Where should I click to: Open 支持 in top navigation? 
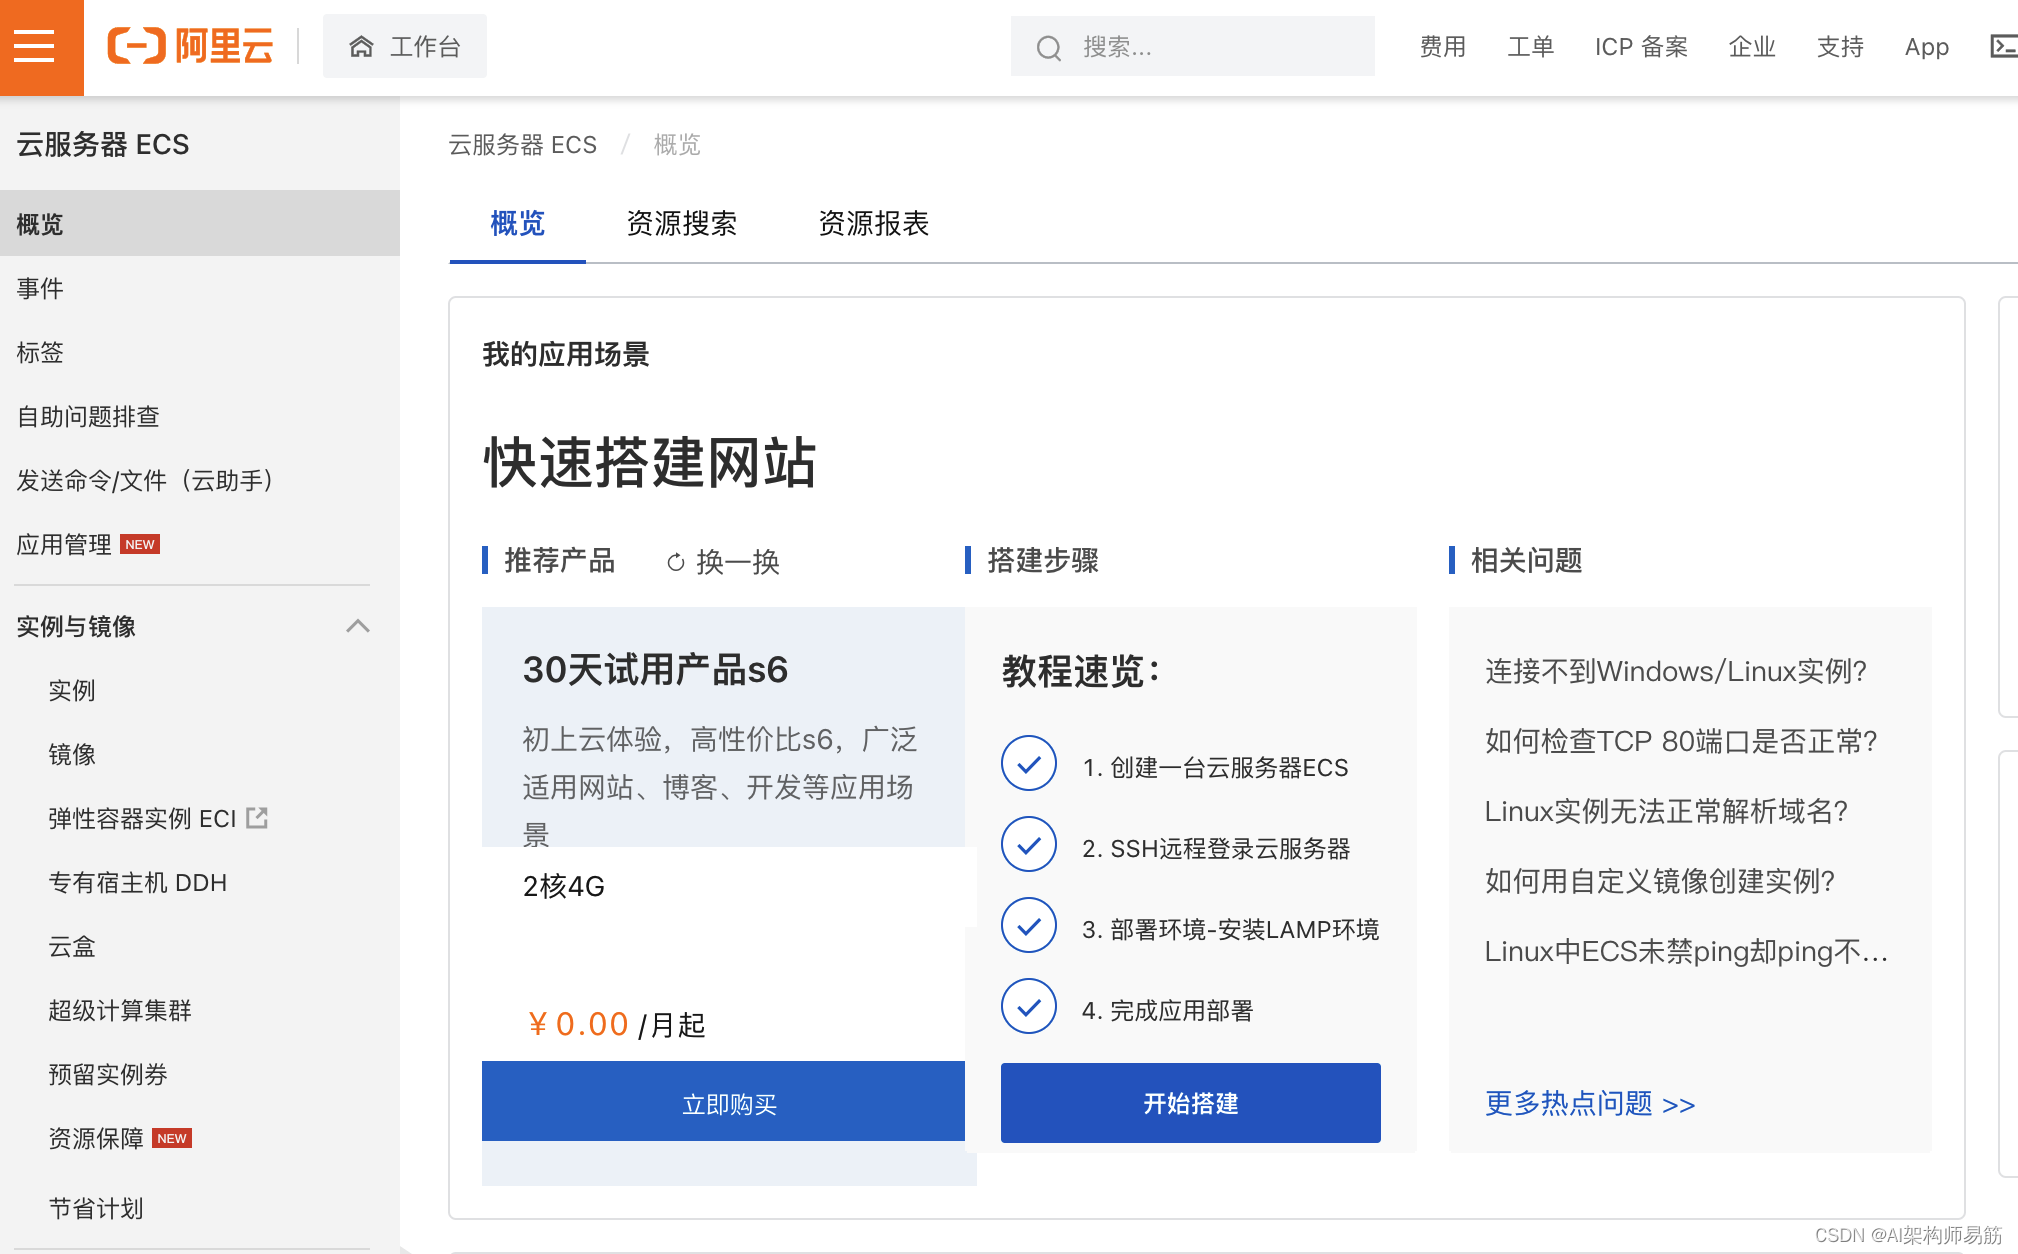(1840, 47)
